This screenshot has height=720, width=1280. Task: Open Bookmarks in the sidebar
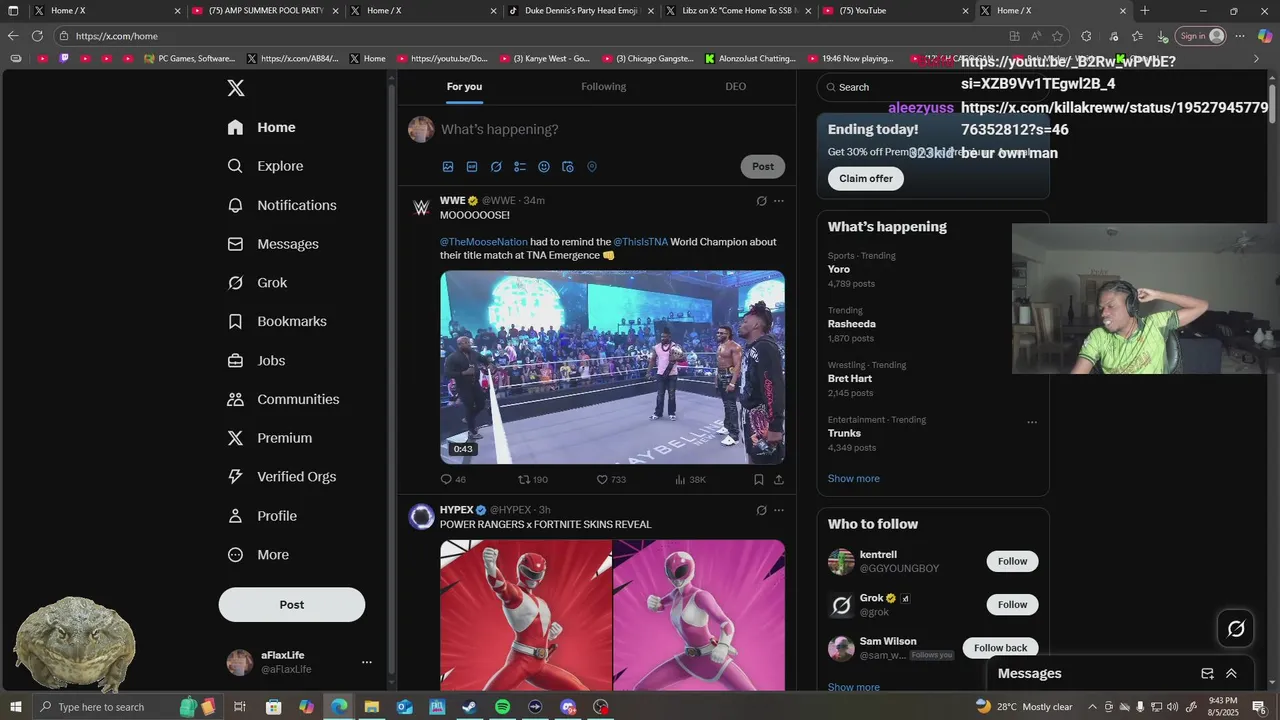point(277,321)
